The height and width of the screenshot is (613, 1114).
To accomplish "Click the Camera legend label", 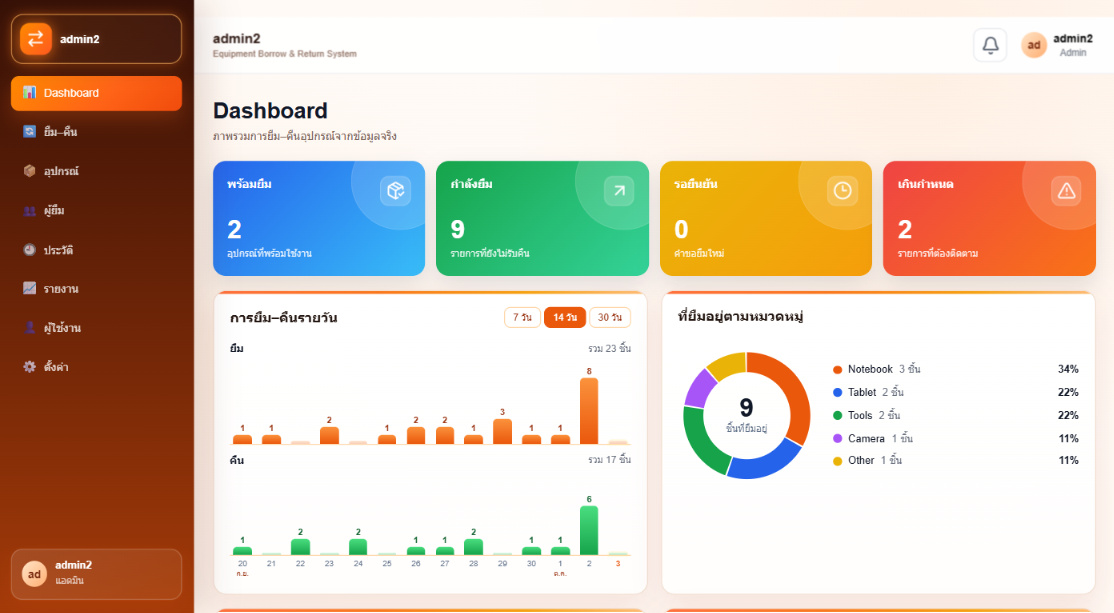I will point(866,438).
